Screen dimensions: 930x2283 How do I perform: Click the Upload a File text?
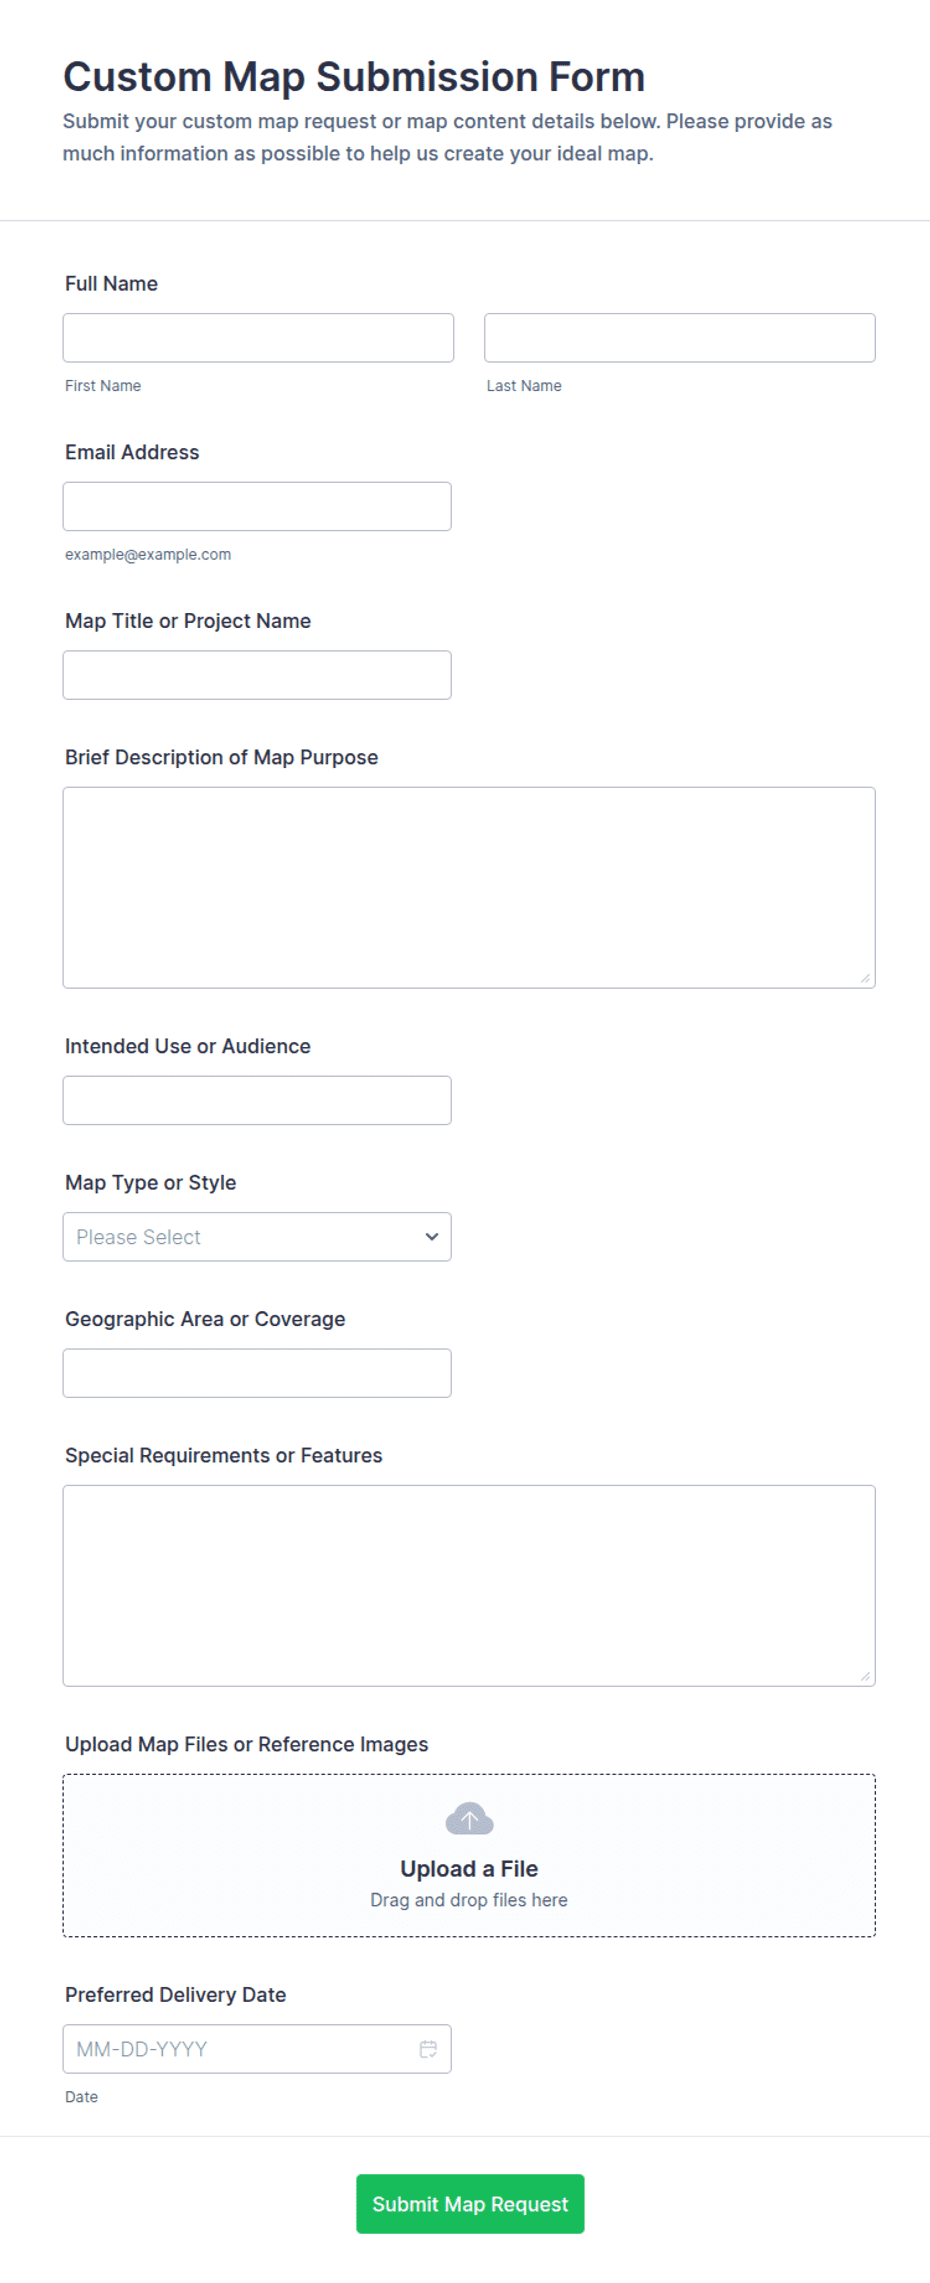469,1869
